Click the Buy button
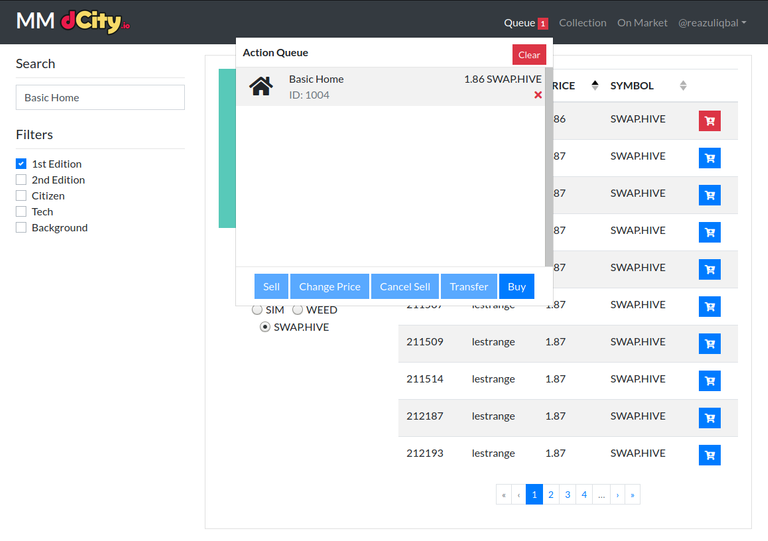The image size is (768, 541). (x=517, y=286)
